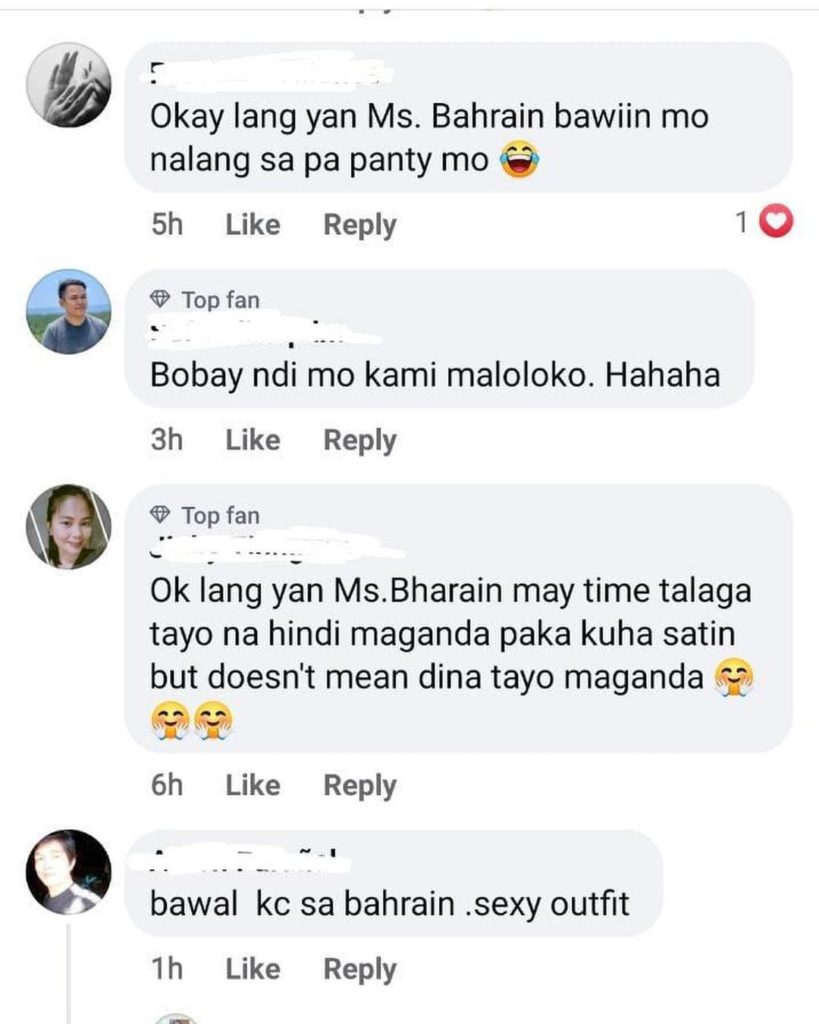Open the fourth commenter's dark avatar
This screenshot has height=1024, width=819.
pos(68,872)
